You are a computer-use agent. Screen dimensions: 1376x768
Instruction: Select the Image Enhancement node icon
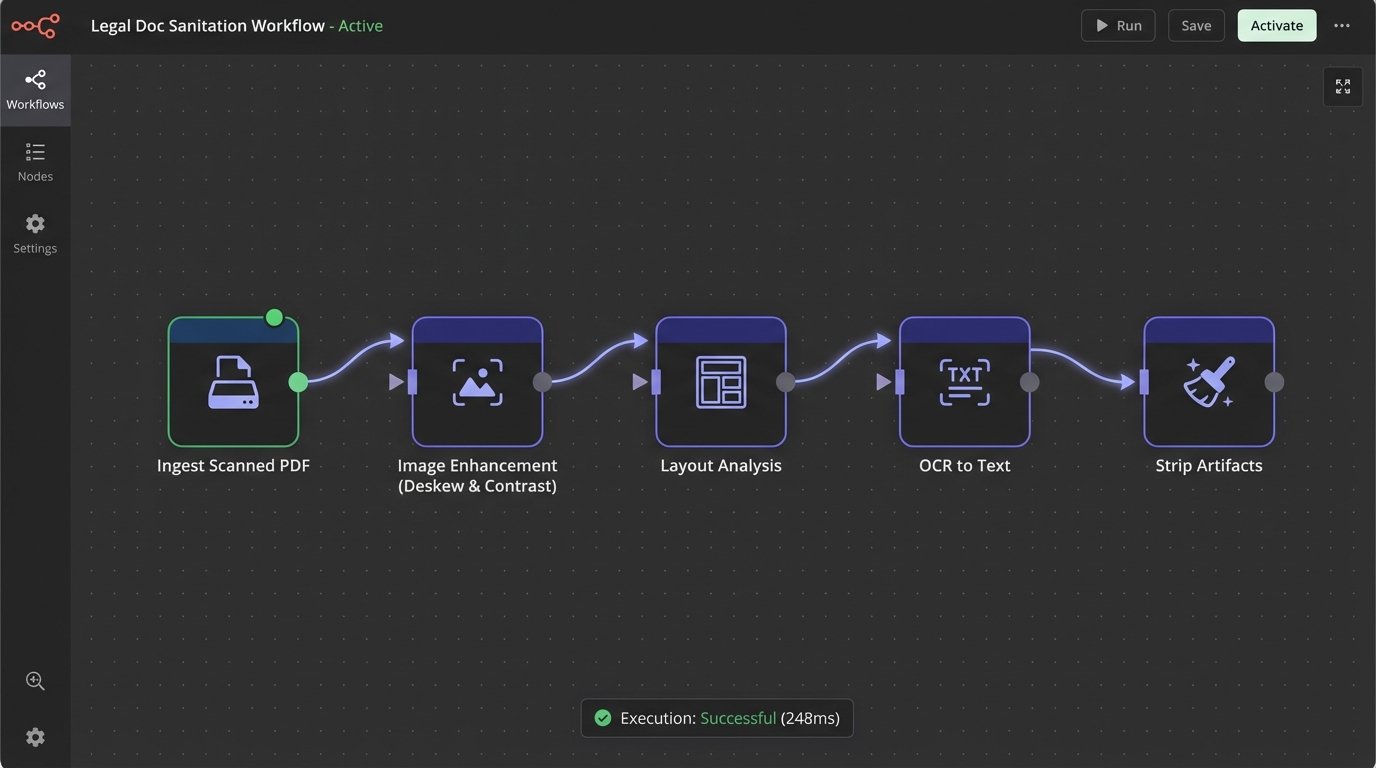[477, 382]
